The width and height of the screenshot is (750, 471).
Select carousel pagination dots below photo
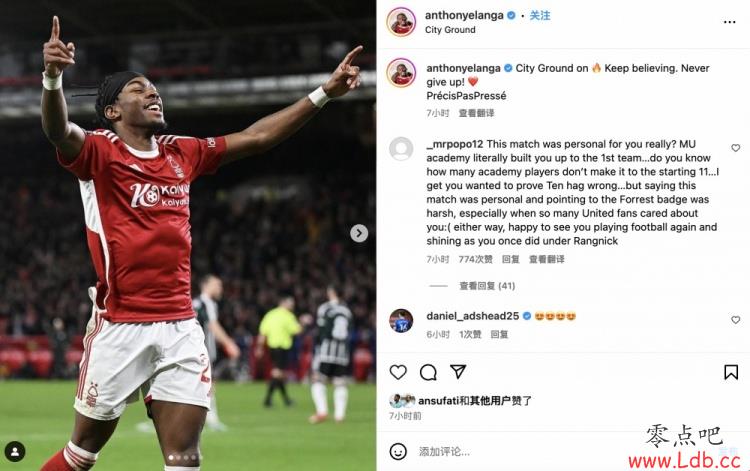(x=183, y=458)
